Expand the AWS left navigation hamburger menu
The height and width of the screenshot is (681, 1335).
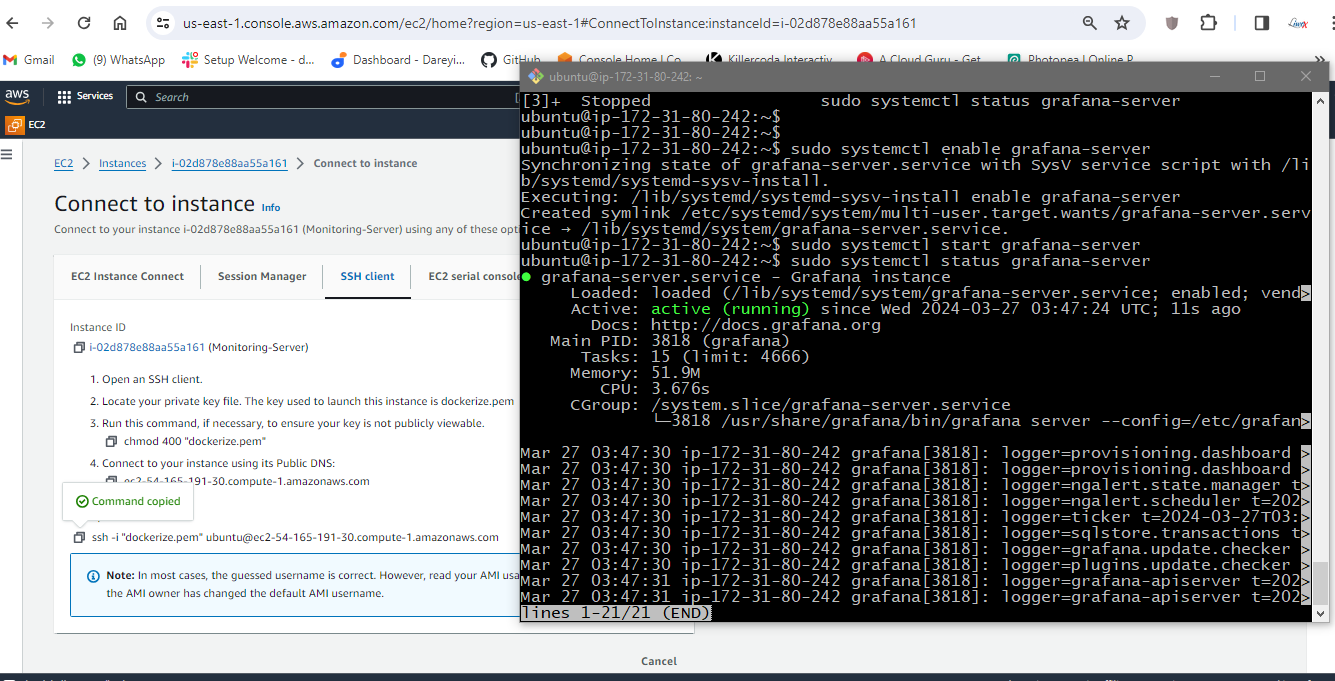tap(7, 154)
